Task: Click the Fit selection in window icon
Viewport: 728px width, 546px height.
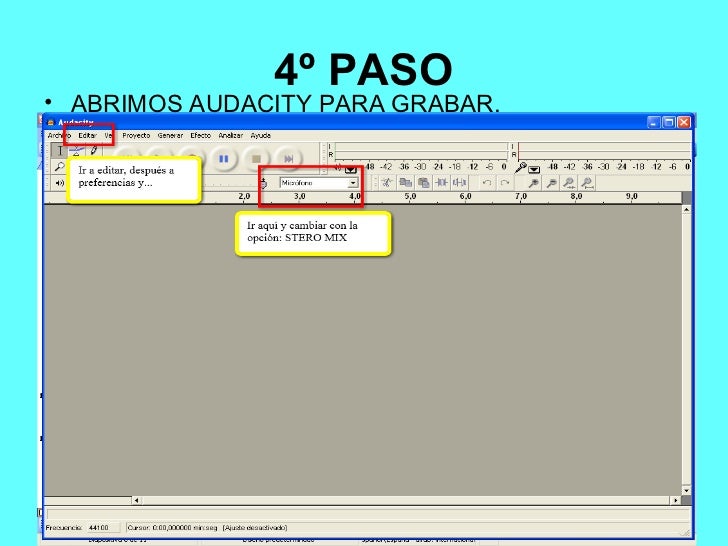Action: click(x=569, y=183)
